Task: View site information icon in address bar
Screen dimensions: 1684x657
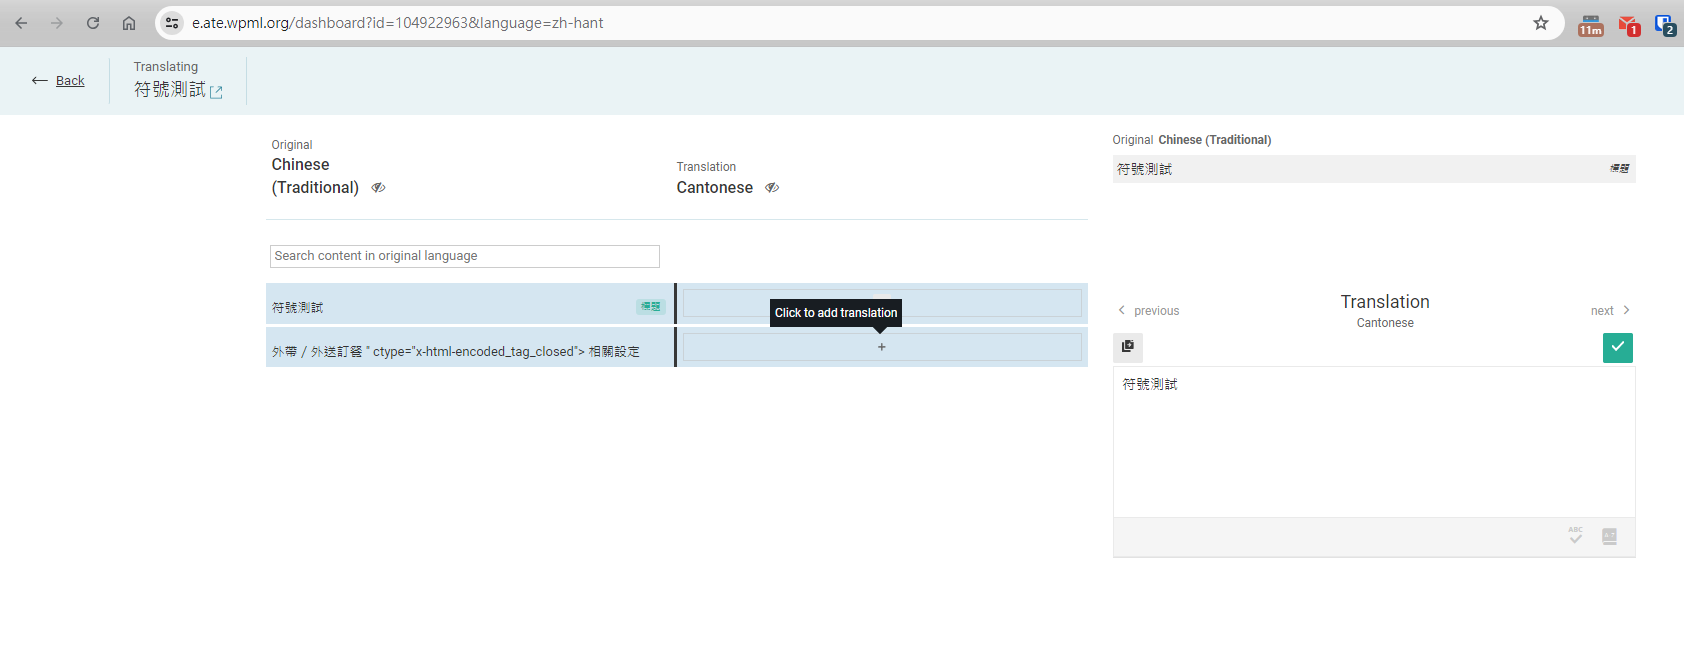Action: pos(172,23)
